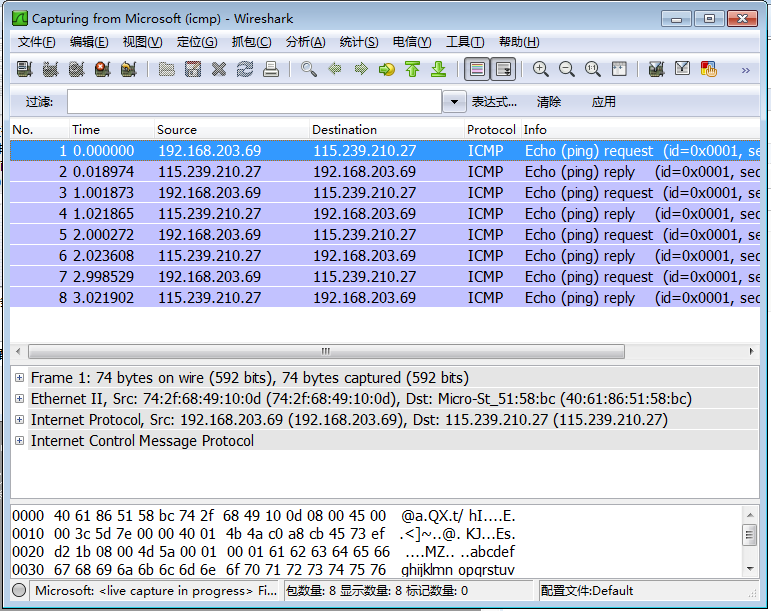Image resolution: width=771 pixels, height=611 pixels.
Task: Go to the first packet
Action: [x=412, y=69]
